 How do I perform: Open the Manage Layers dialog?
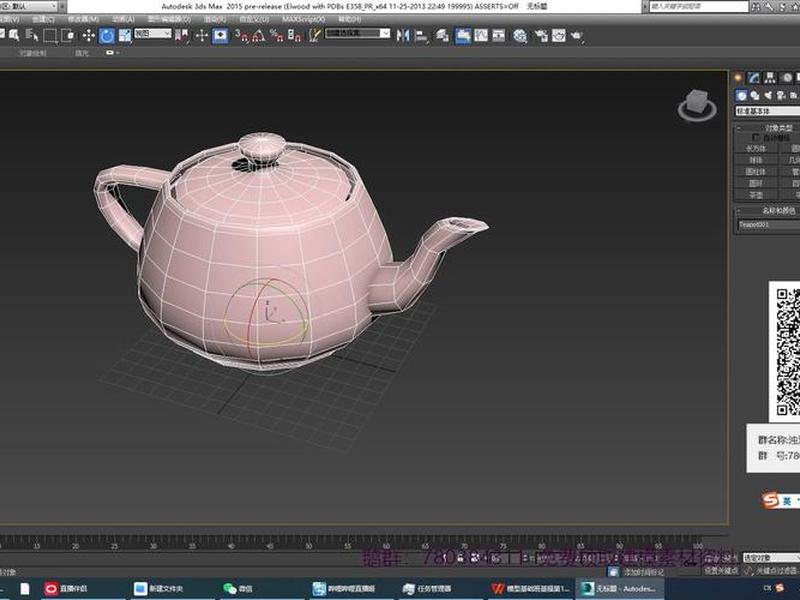coord(443,35)
